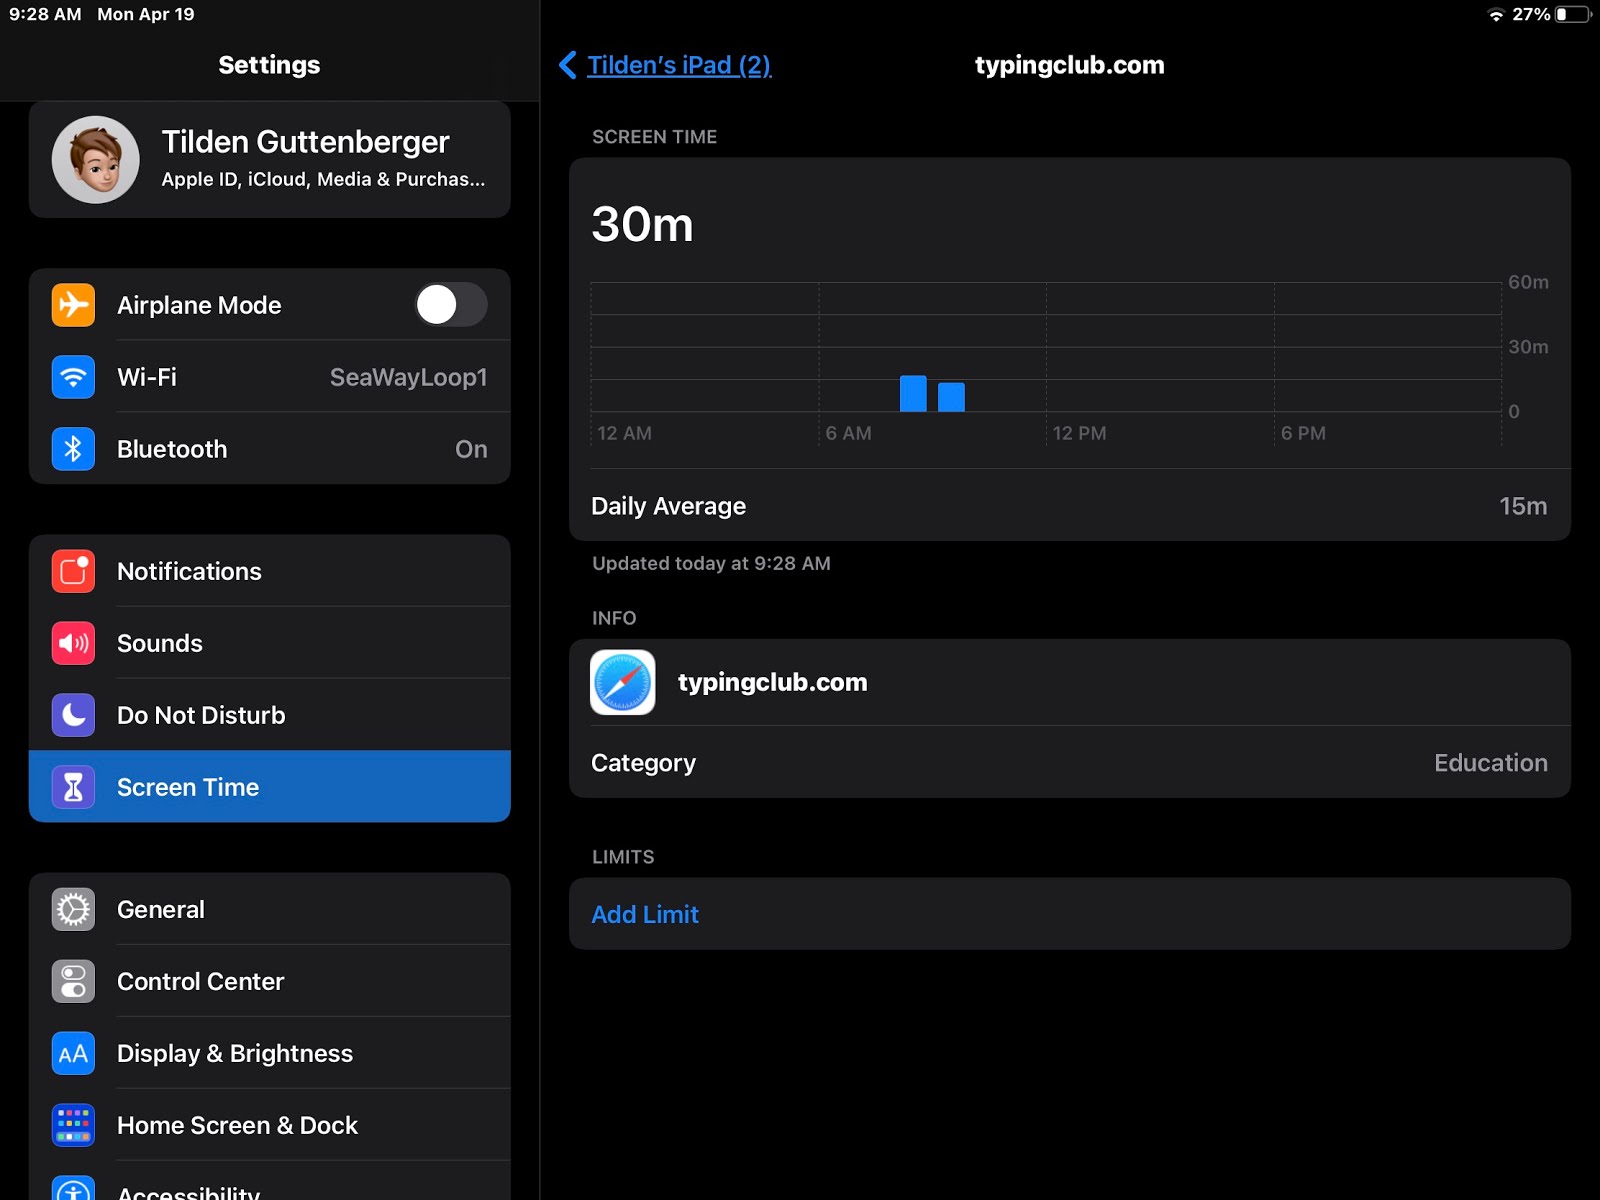Open Display & Brightness settings
The image size is (1600, 1200).
(270, 1053)
